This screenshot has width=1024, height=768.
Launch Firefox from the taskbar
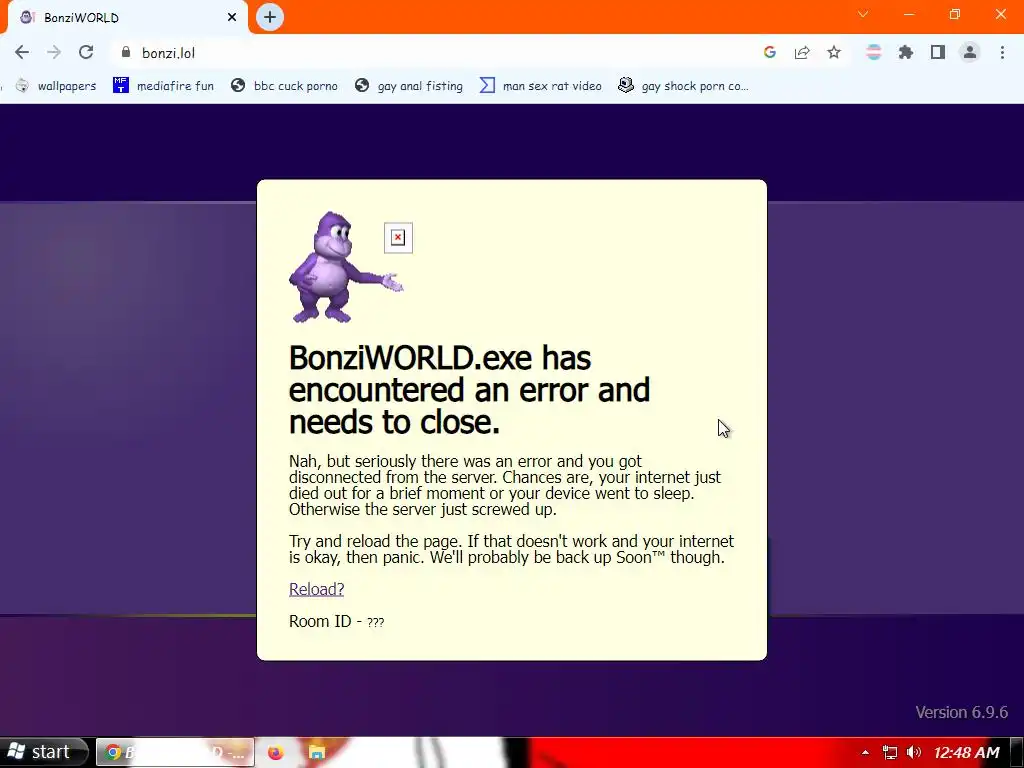(x=276, y=752)
